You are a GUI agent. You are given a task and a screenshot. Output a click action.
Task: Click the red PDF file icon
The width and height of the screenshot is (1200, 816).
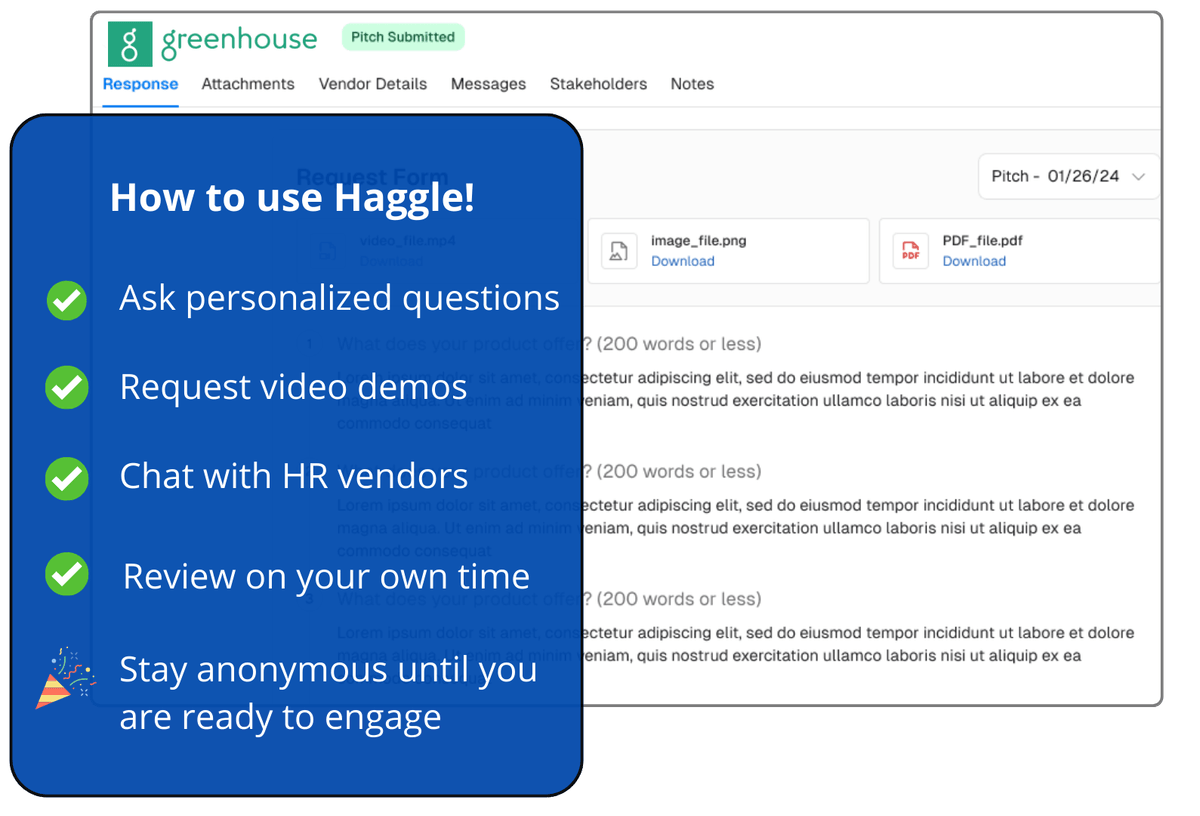click(x=910, y=251)
